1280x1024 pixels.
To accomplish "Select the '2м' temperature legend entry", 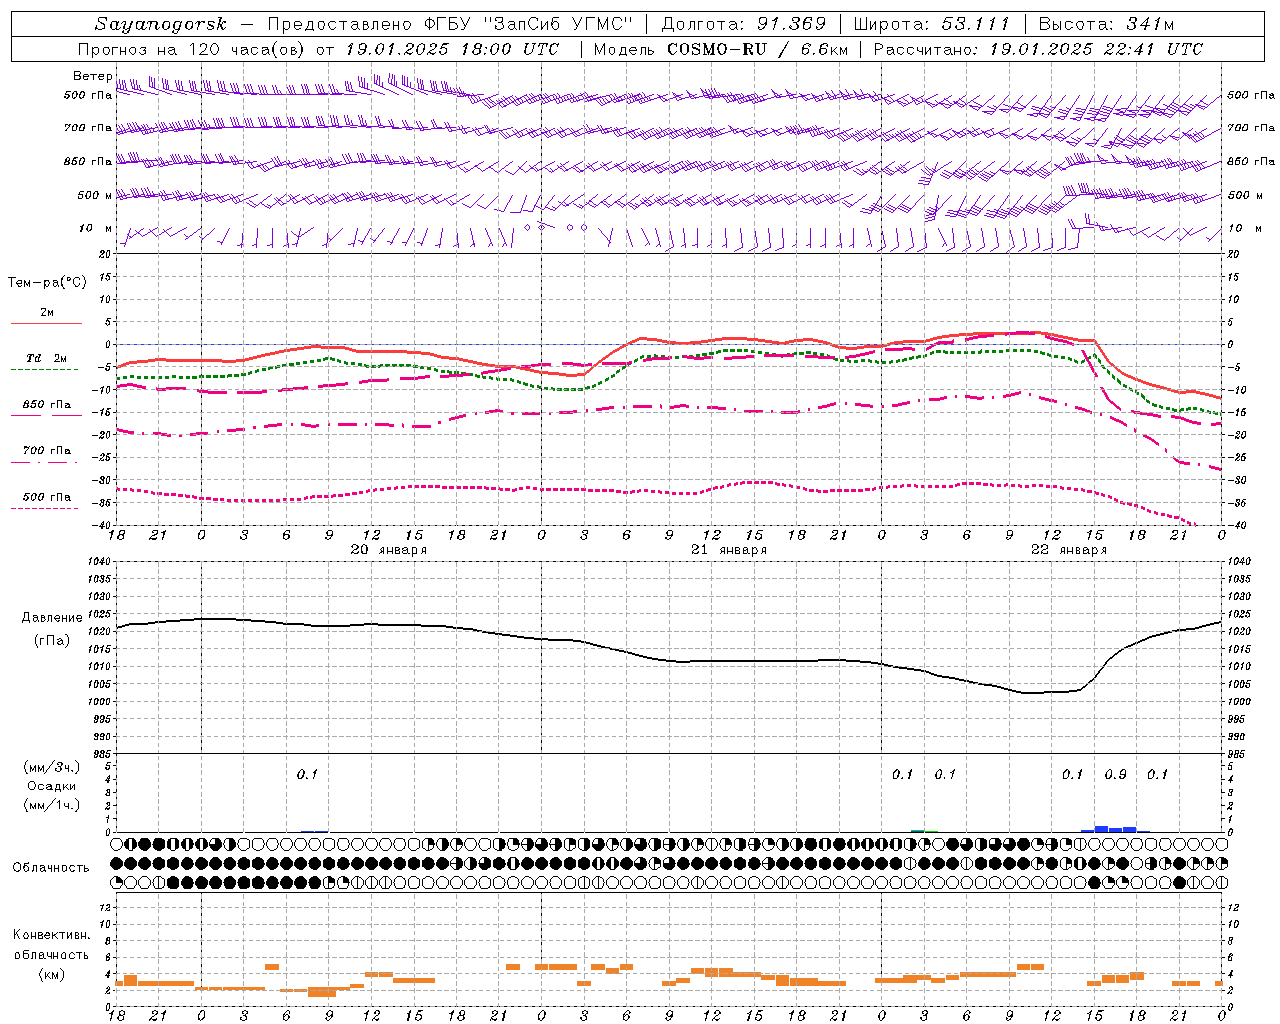I will pos(46,312).
